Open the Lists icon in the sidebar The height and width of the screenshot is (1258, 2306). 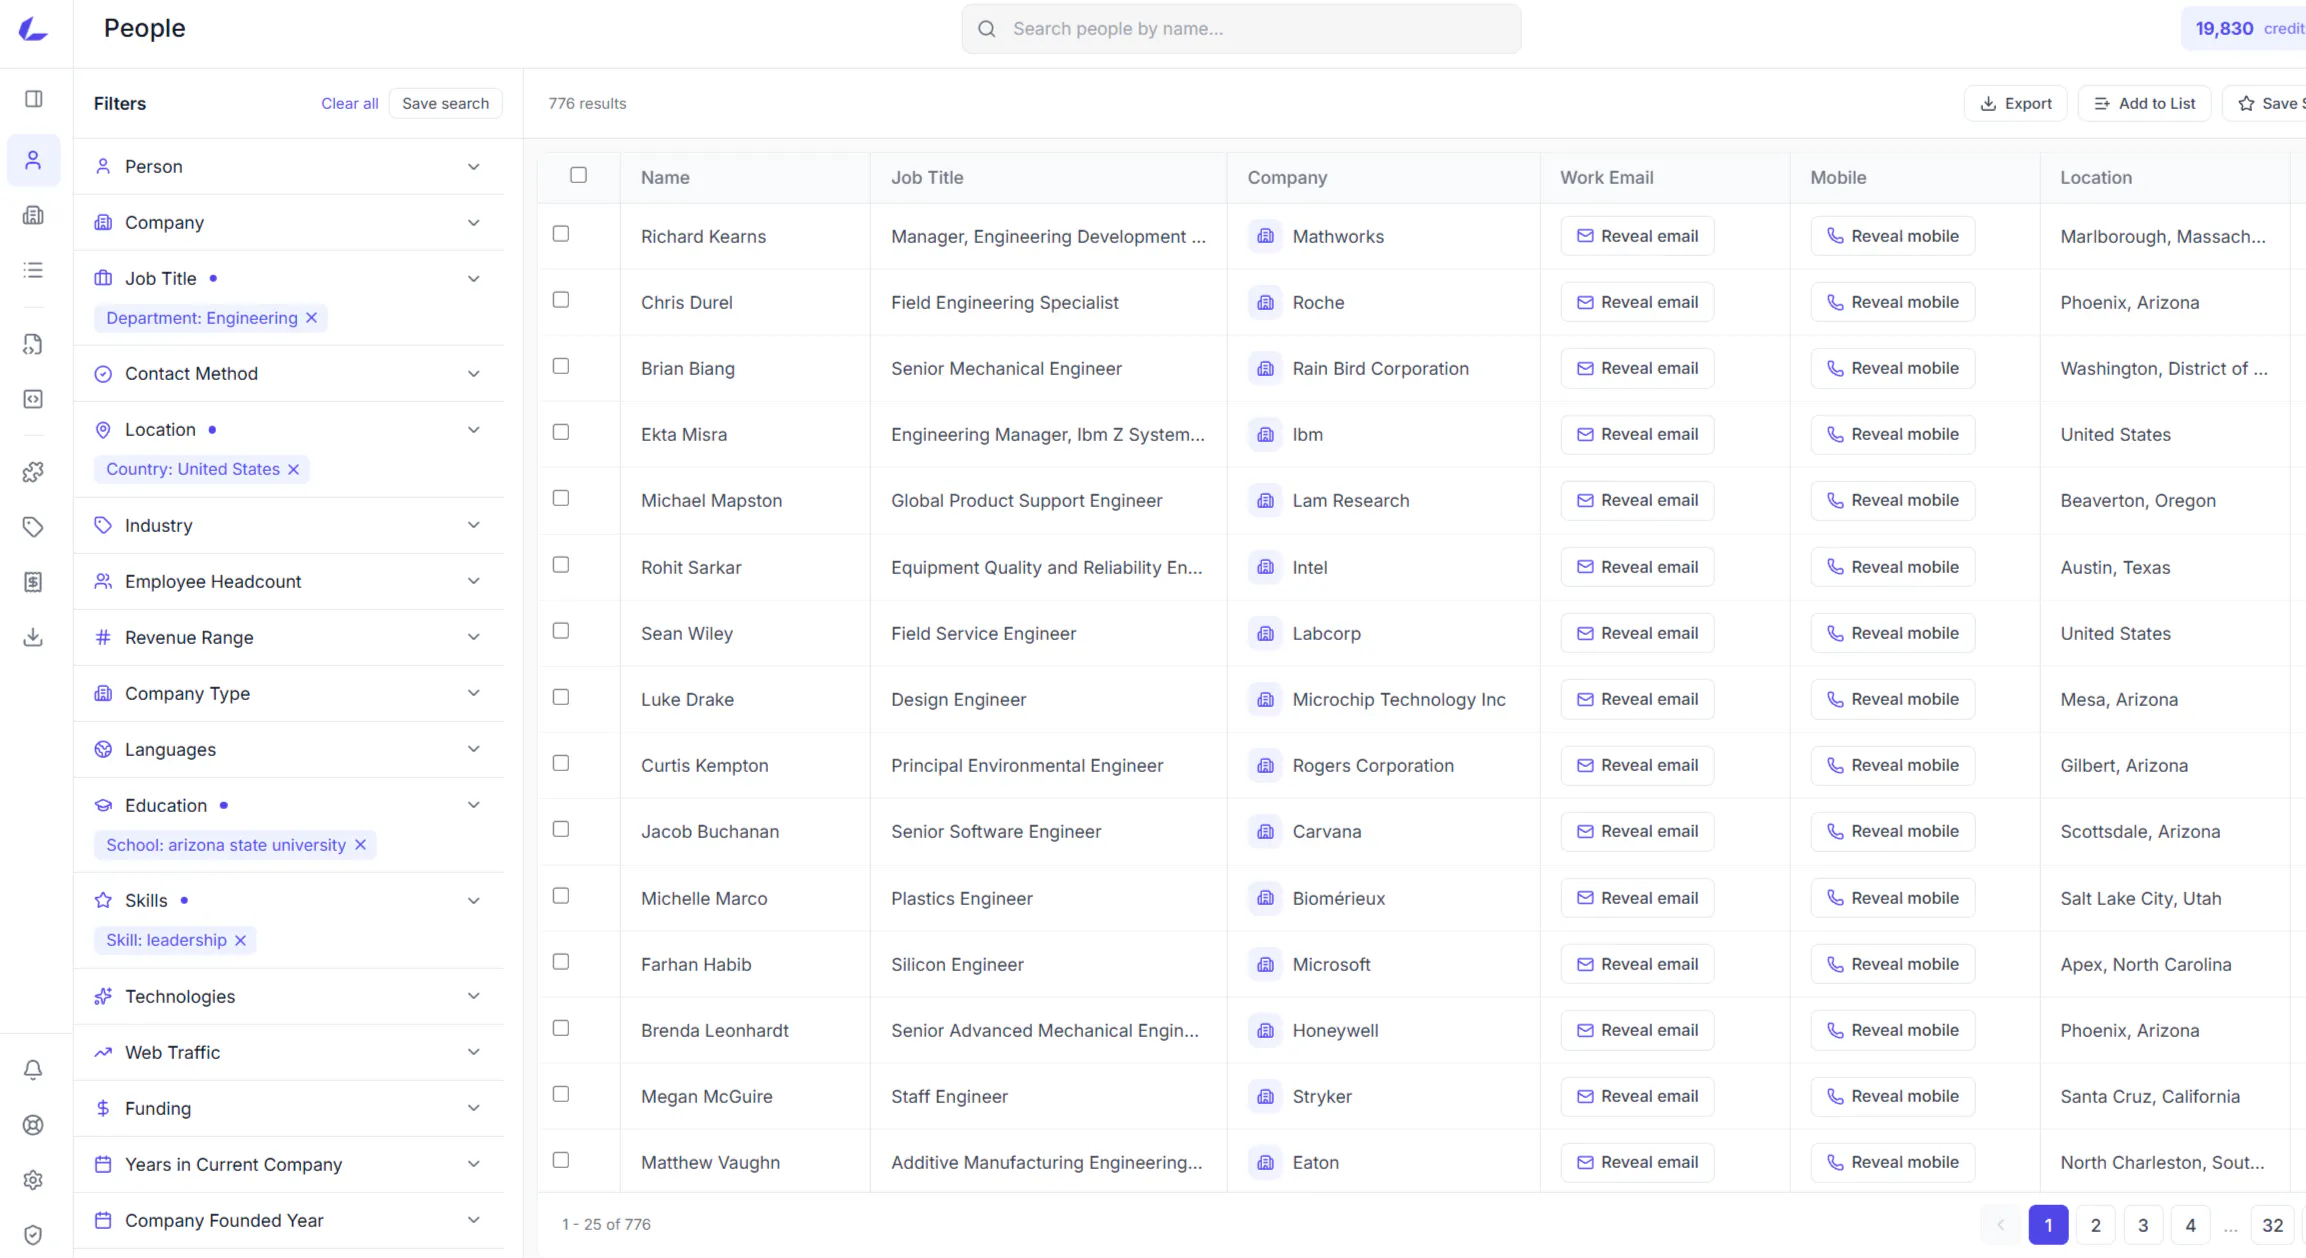click(33, 270)
